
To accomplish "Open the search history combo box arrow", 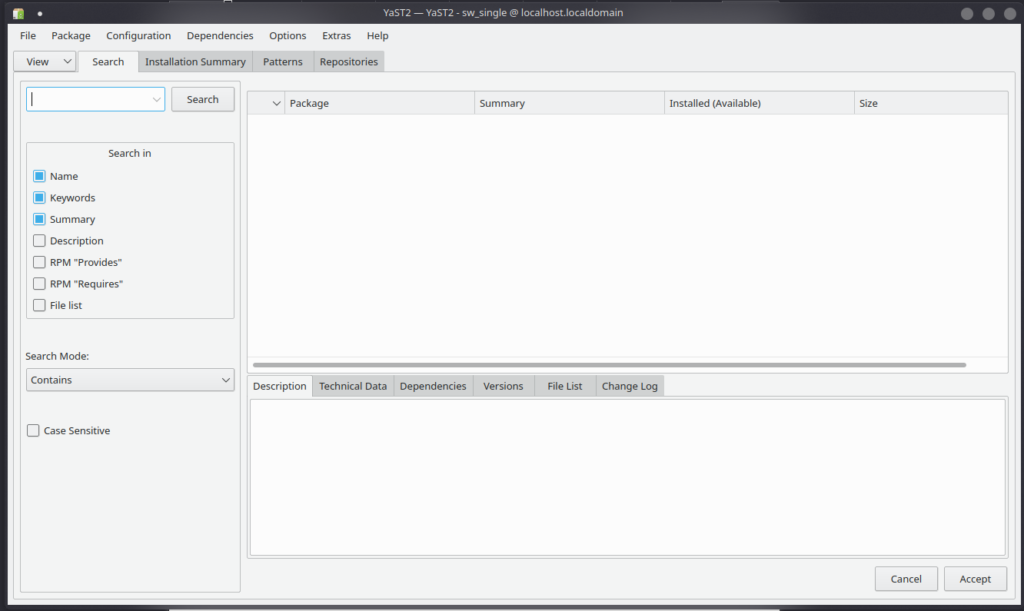I will (x=157, y=99).
